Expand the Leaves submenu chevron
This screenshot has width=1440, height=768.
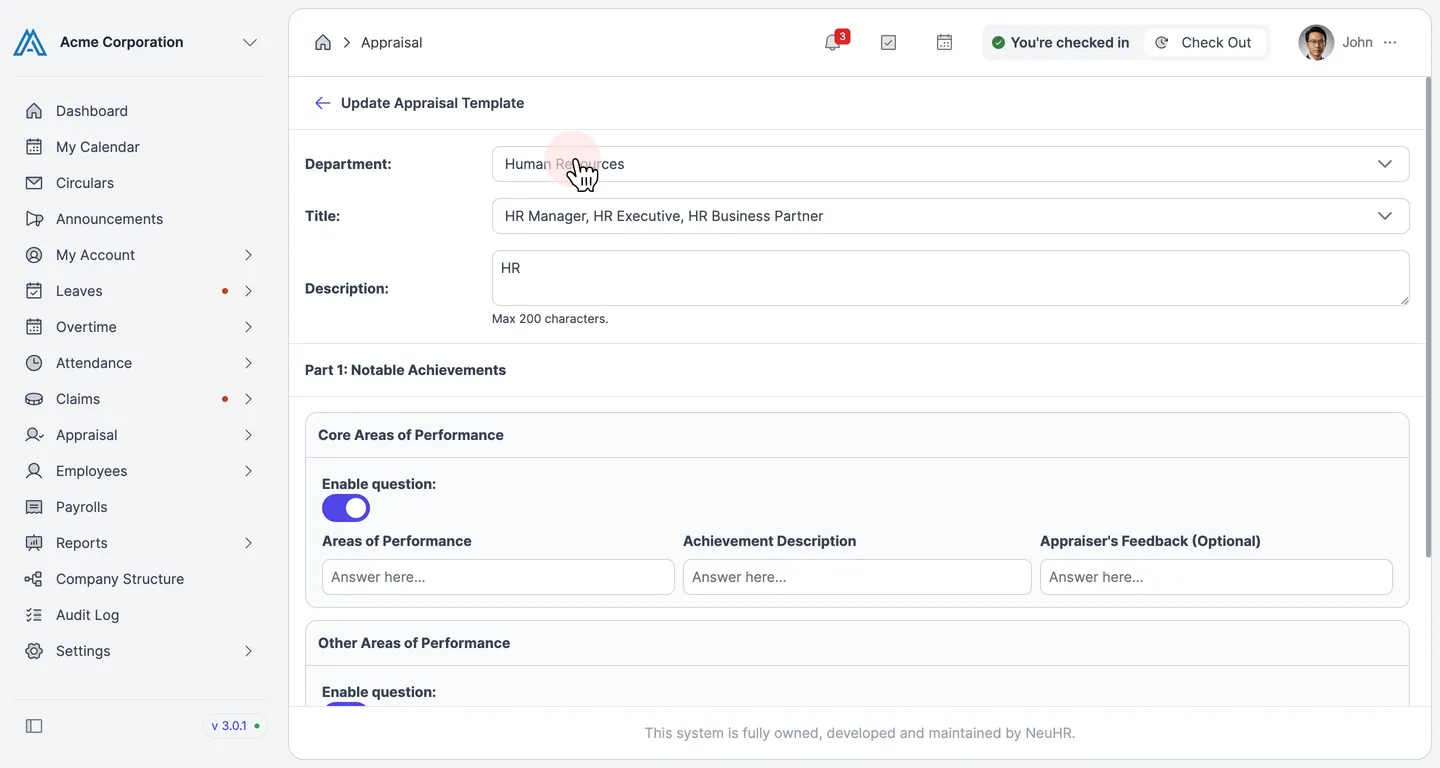coord(248,291)
